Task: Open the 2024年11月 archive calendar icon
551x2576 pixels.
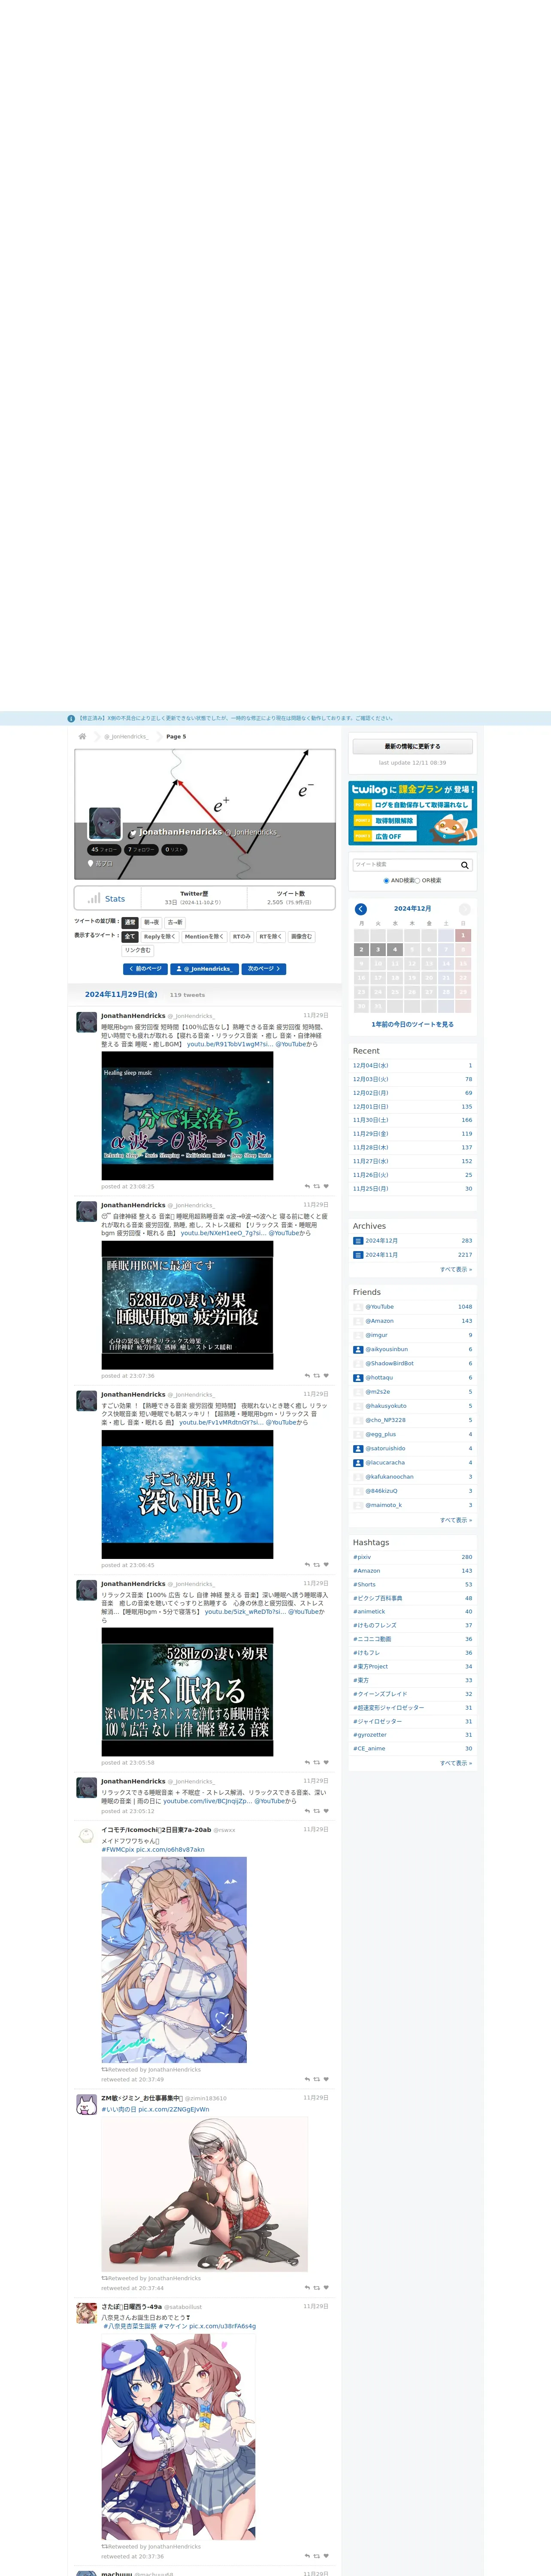Action: pos(358,1255)
